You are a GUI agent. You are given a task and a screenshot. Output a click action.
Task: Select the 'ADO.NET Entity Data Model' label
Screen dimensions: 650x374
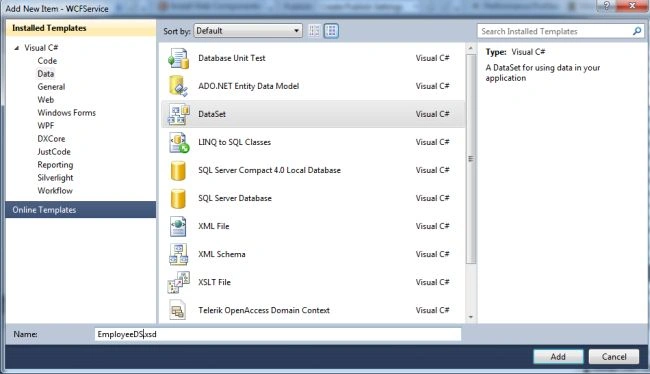[x=249, y=86]
